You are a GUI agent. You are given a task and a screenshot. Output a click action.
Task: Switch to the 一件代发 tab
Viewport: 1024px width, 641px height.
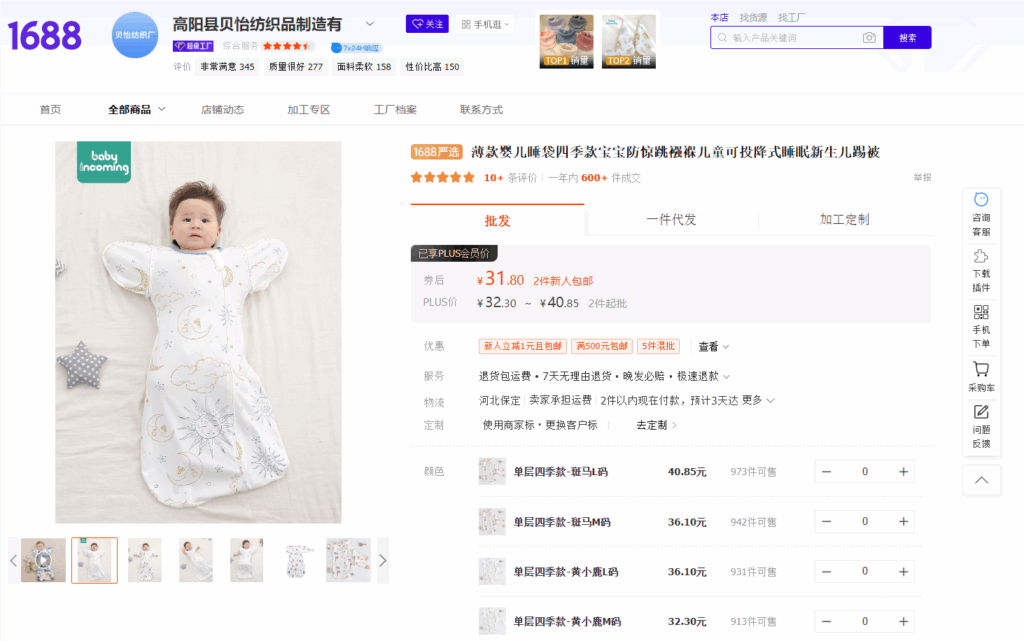pos(671,220)
